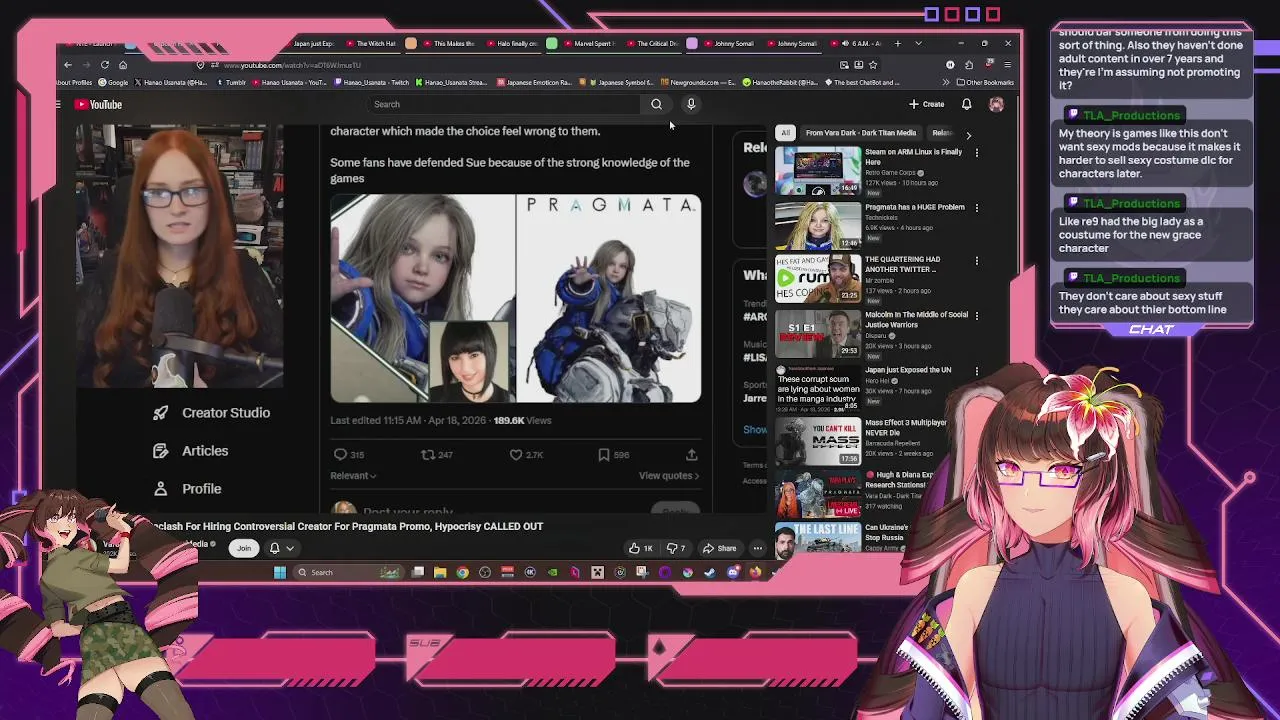Open options menu for 'Steam on ARM Linux' video
The image size is (1280, 720).
(x=977, y=153)
